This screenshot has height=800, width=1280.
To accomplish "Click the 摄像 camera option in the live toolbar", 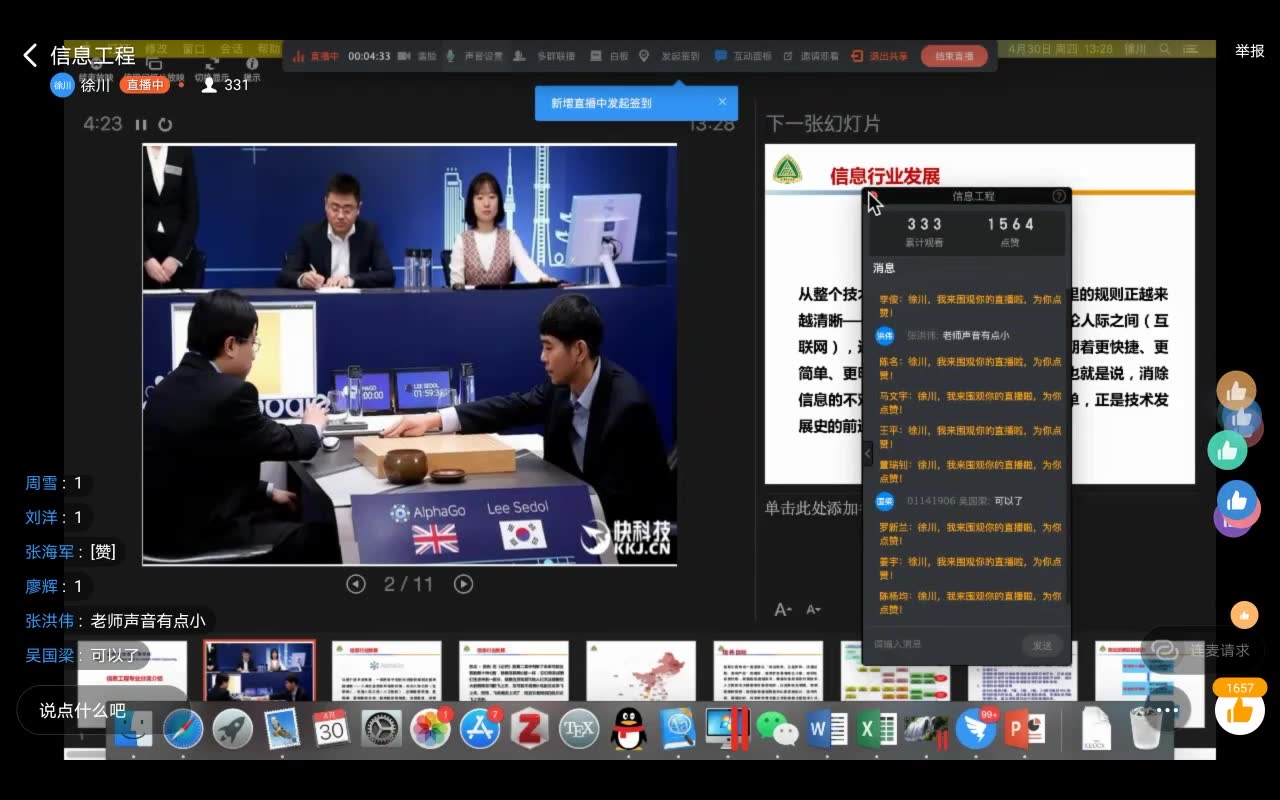I will (x=418, y=56).
